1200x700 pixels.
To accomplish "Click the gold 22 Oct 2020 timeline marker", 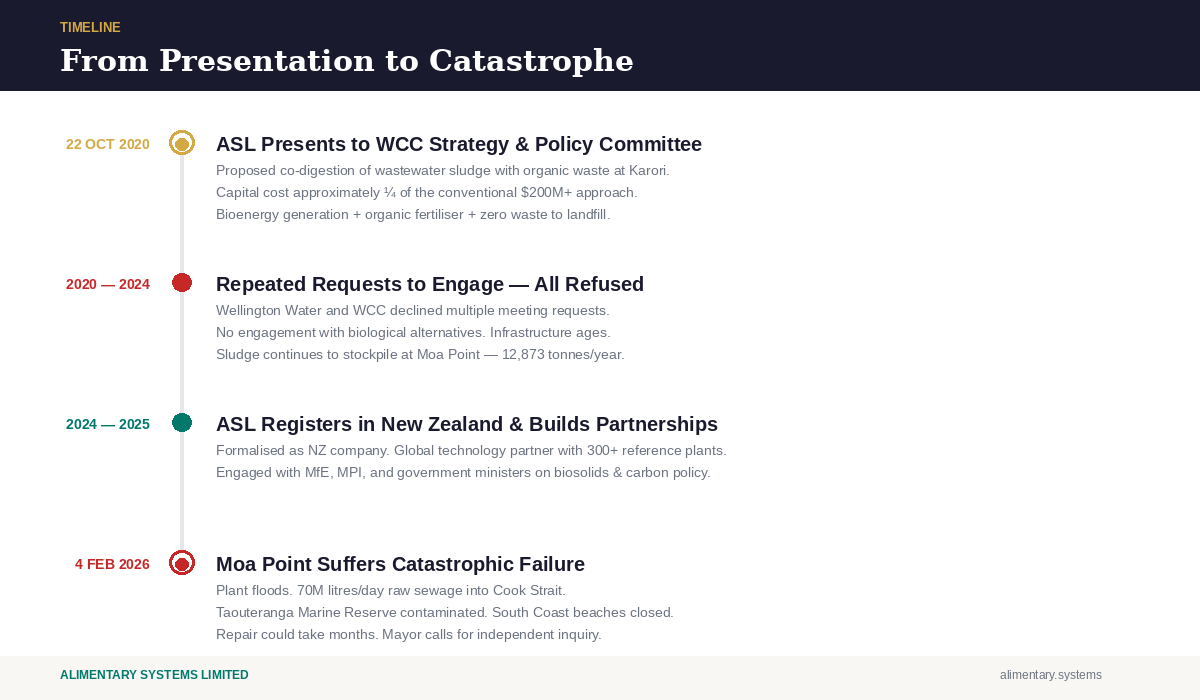I will [182, 143].
